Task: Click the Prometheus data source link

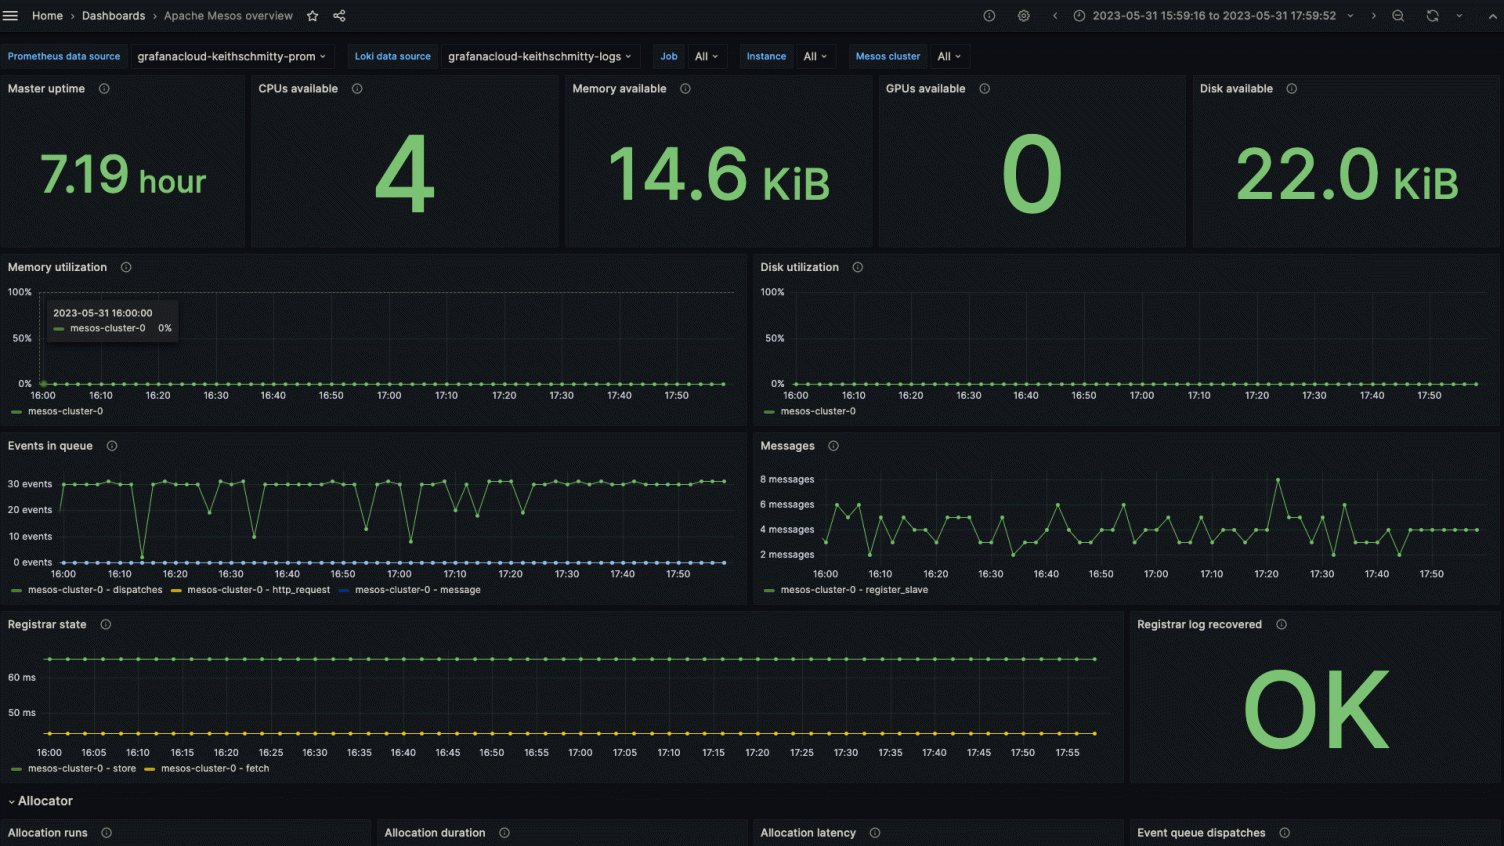Action: click(63, 56)
